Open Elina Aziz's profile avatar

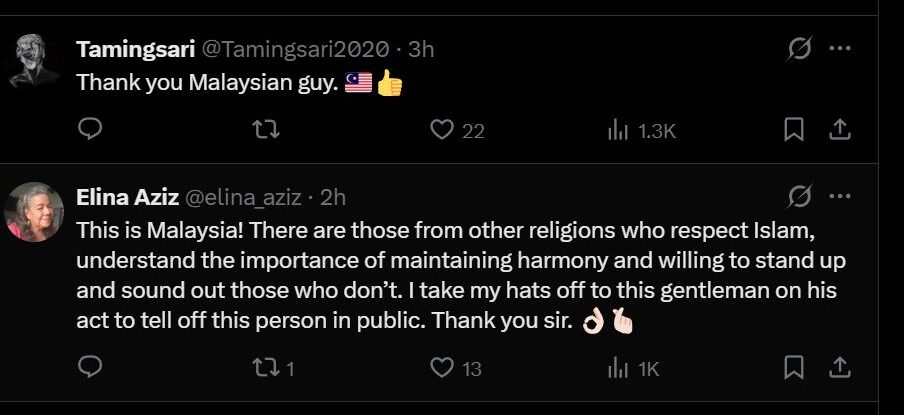[34, 212]
